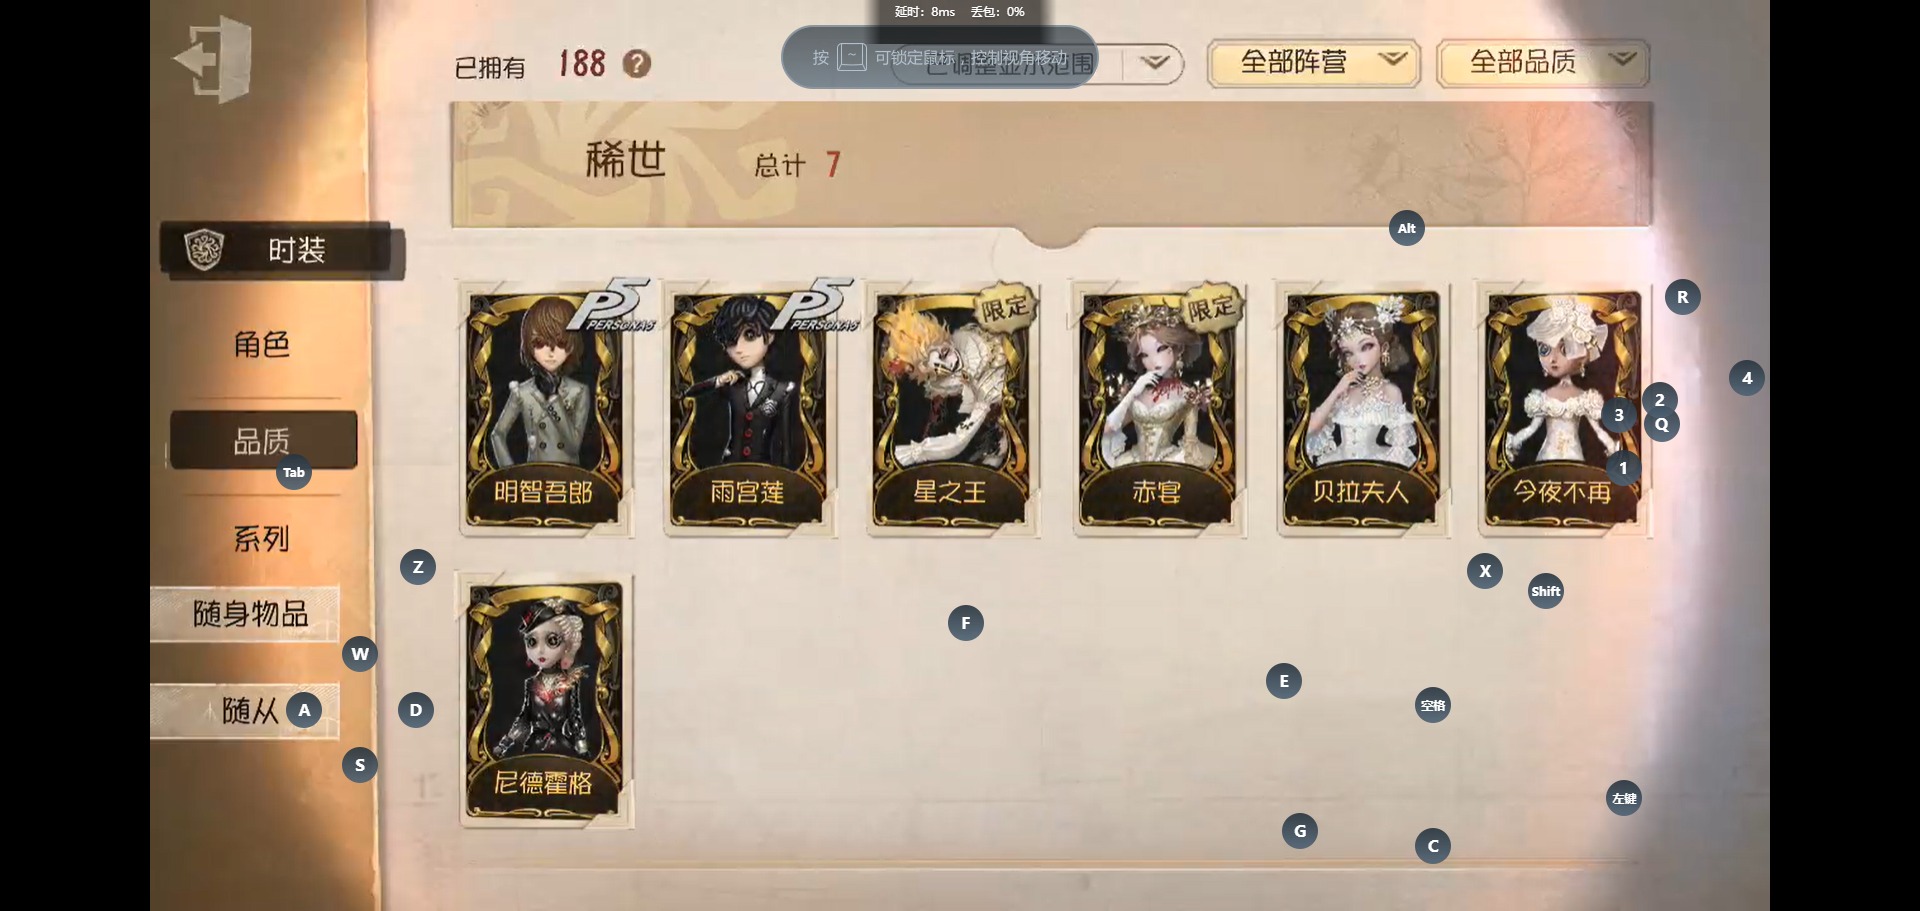The height and width of the screenshot is (911, 1920).
Task: Select the 尼德霍格 costume card
Action: pyautogui.click(x=545, y=700)
